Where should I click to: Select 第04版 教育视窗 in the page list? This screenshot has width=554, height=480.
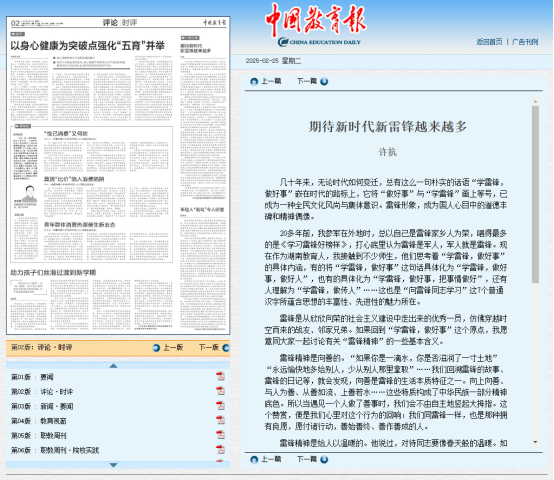[39, 421]
